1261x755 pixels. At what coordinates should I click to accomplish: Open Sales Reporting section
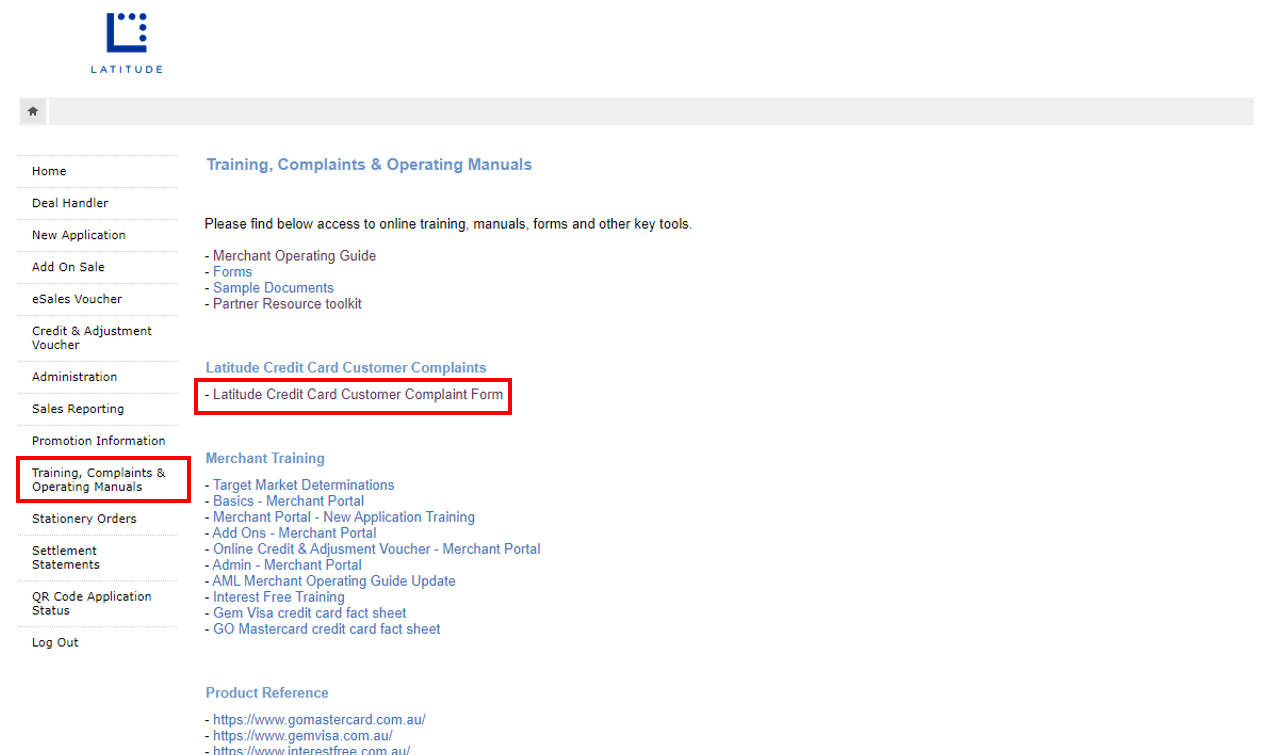pyautogui.click(x=78, y=409)
